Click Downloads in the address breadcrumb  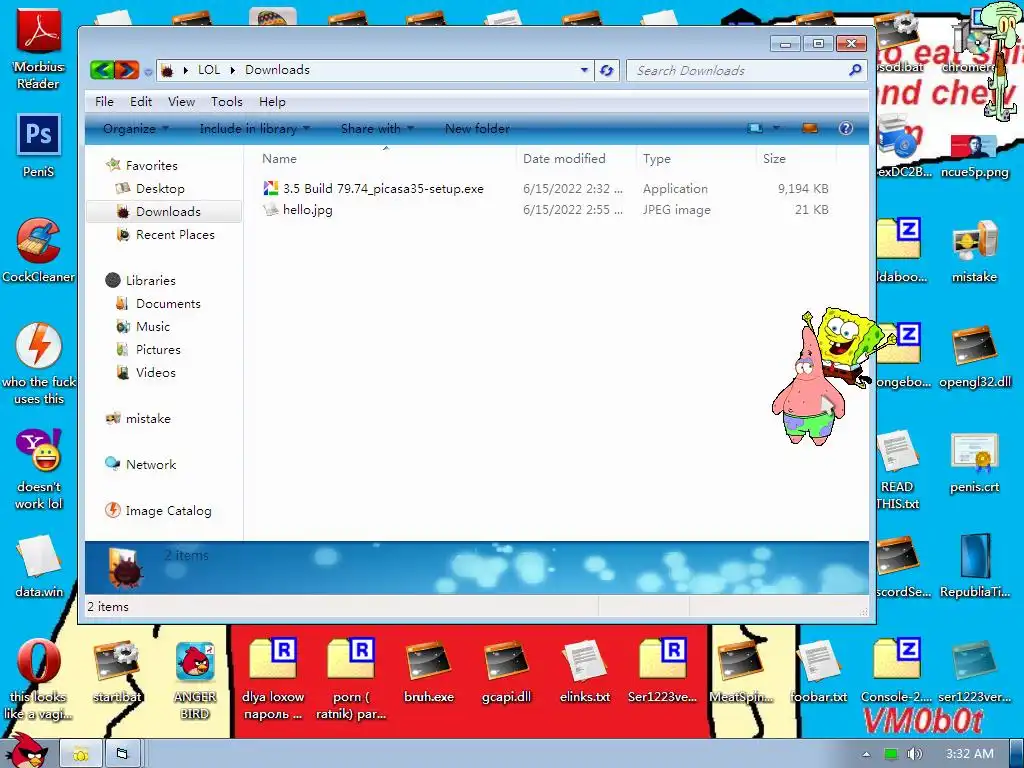pos(277,70)
